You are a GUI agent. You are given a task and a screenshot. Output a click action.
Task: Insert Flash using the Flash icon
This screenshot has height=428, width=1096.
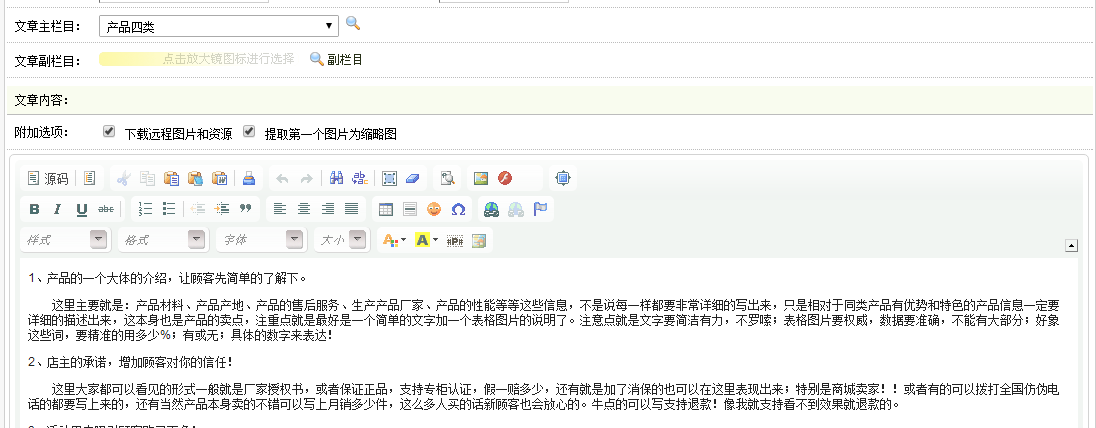pos(505,179)
